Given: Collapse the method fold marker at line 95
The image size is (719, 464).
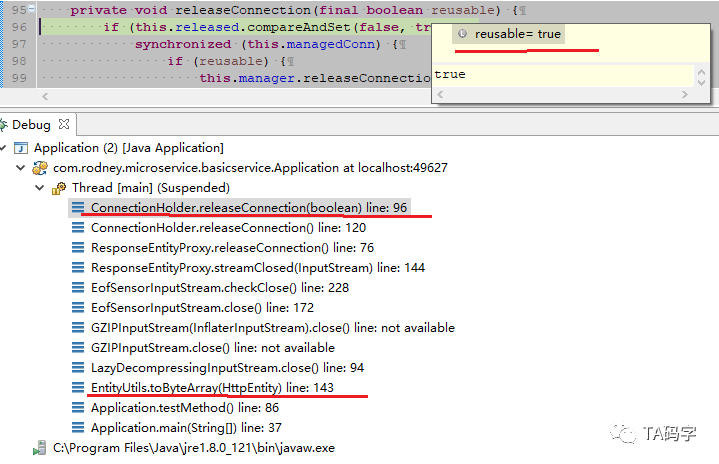Looking at the screenshot, I should pos(32,8).
